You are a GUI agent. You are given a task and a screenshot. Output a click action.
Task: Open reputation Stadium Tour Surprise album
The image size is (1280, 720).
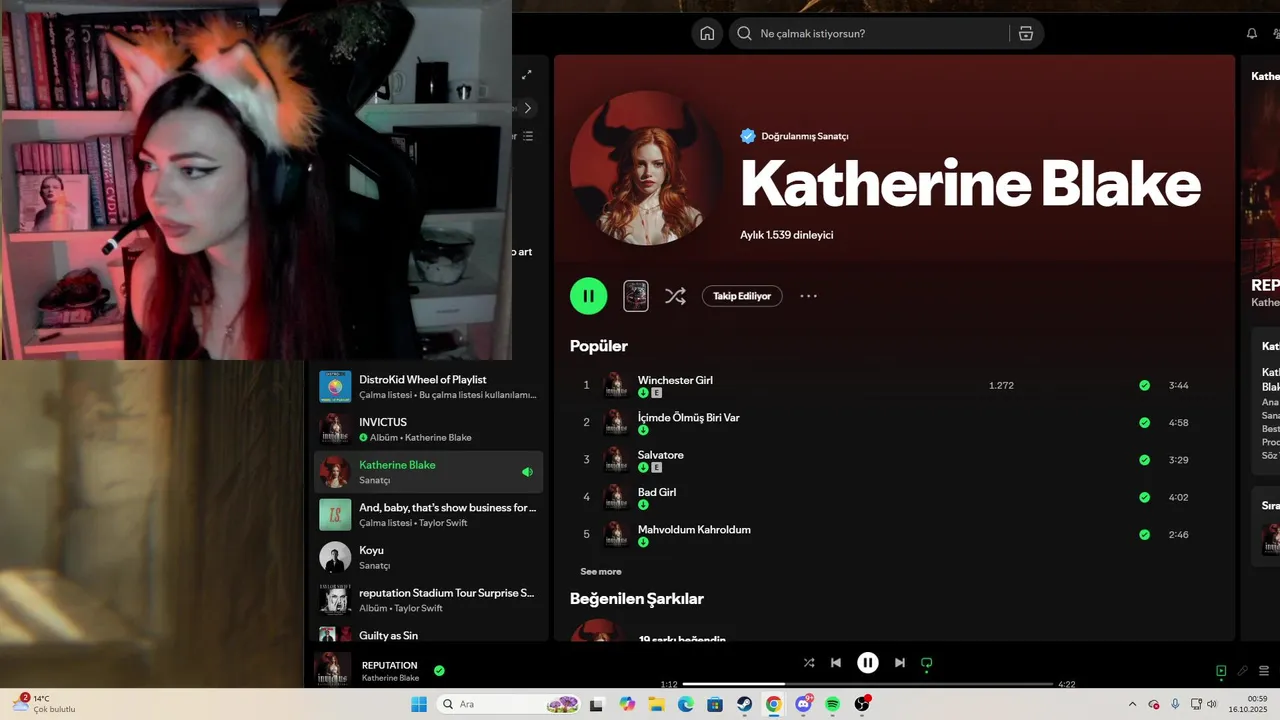428,600
